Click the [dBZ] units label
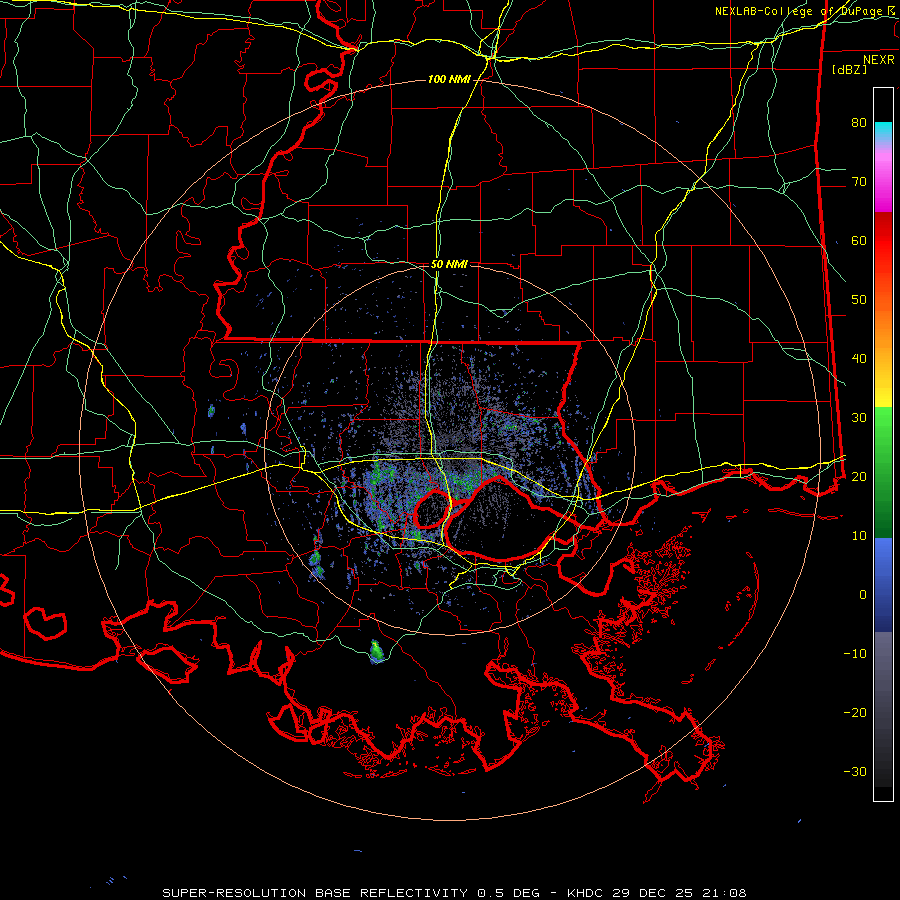 (849, 69)
